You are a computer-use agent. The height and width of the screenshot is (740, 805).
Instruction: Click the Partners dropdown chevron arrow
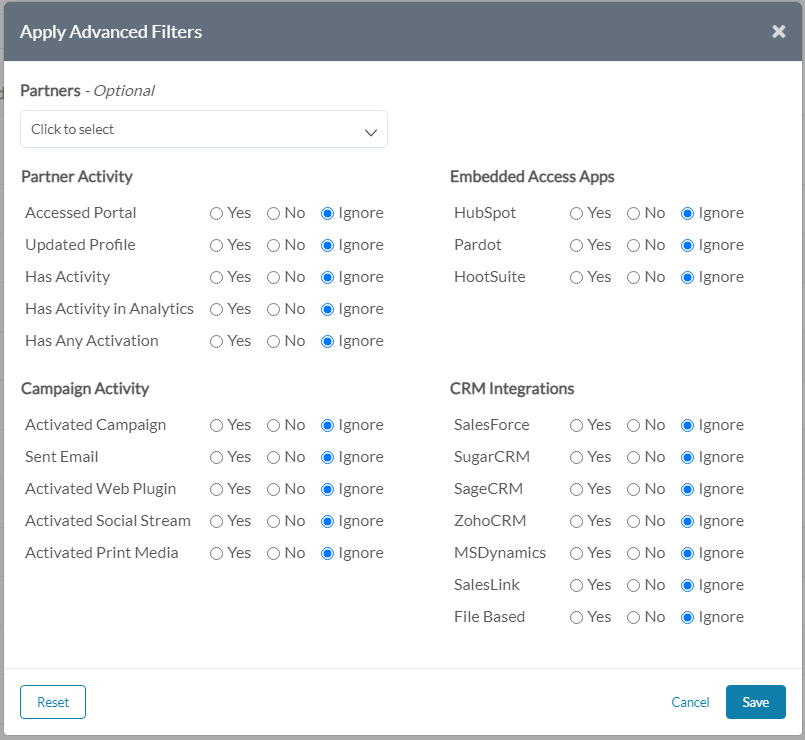tap(370, 129)
